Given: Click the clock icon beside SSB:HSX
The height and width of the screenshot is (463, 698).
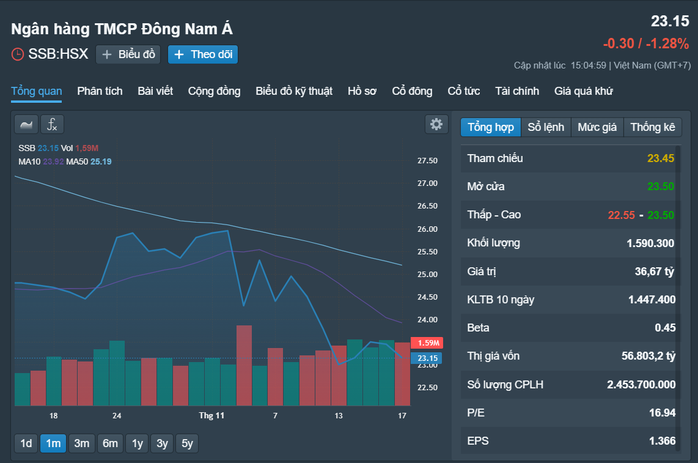Looking at the screenshot, I should 17,54.
